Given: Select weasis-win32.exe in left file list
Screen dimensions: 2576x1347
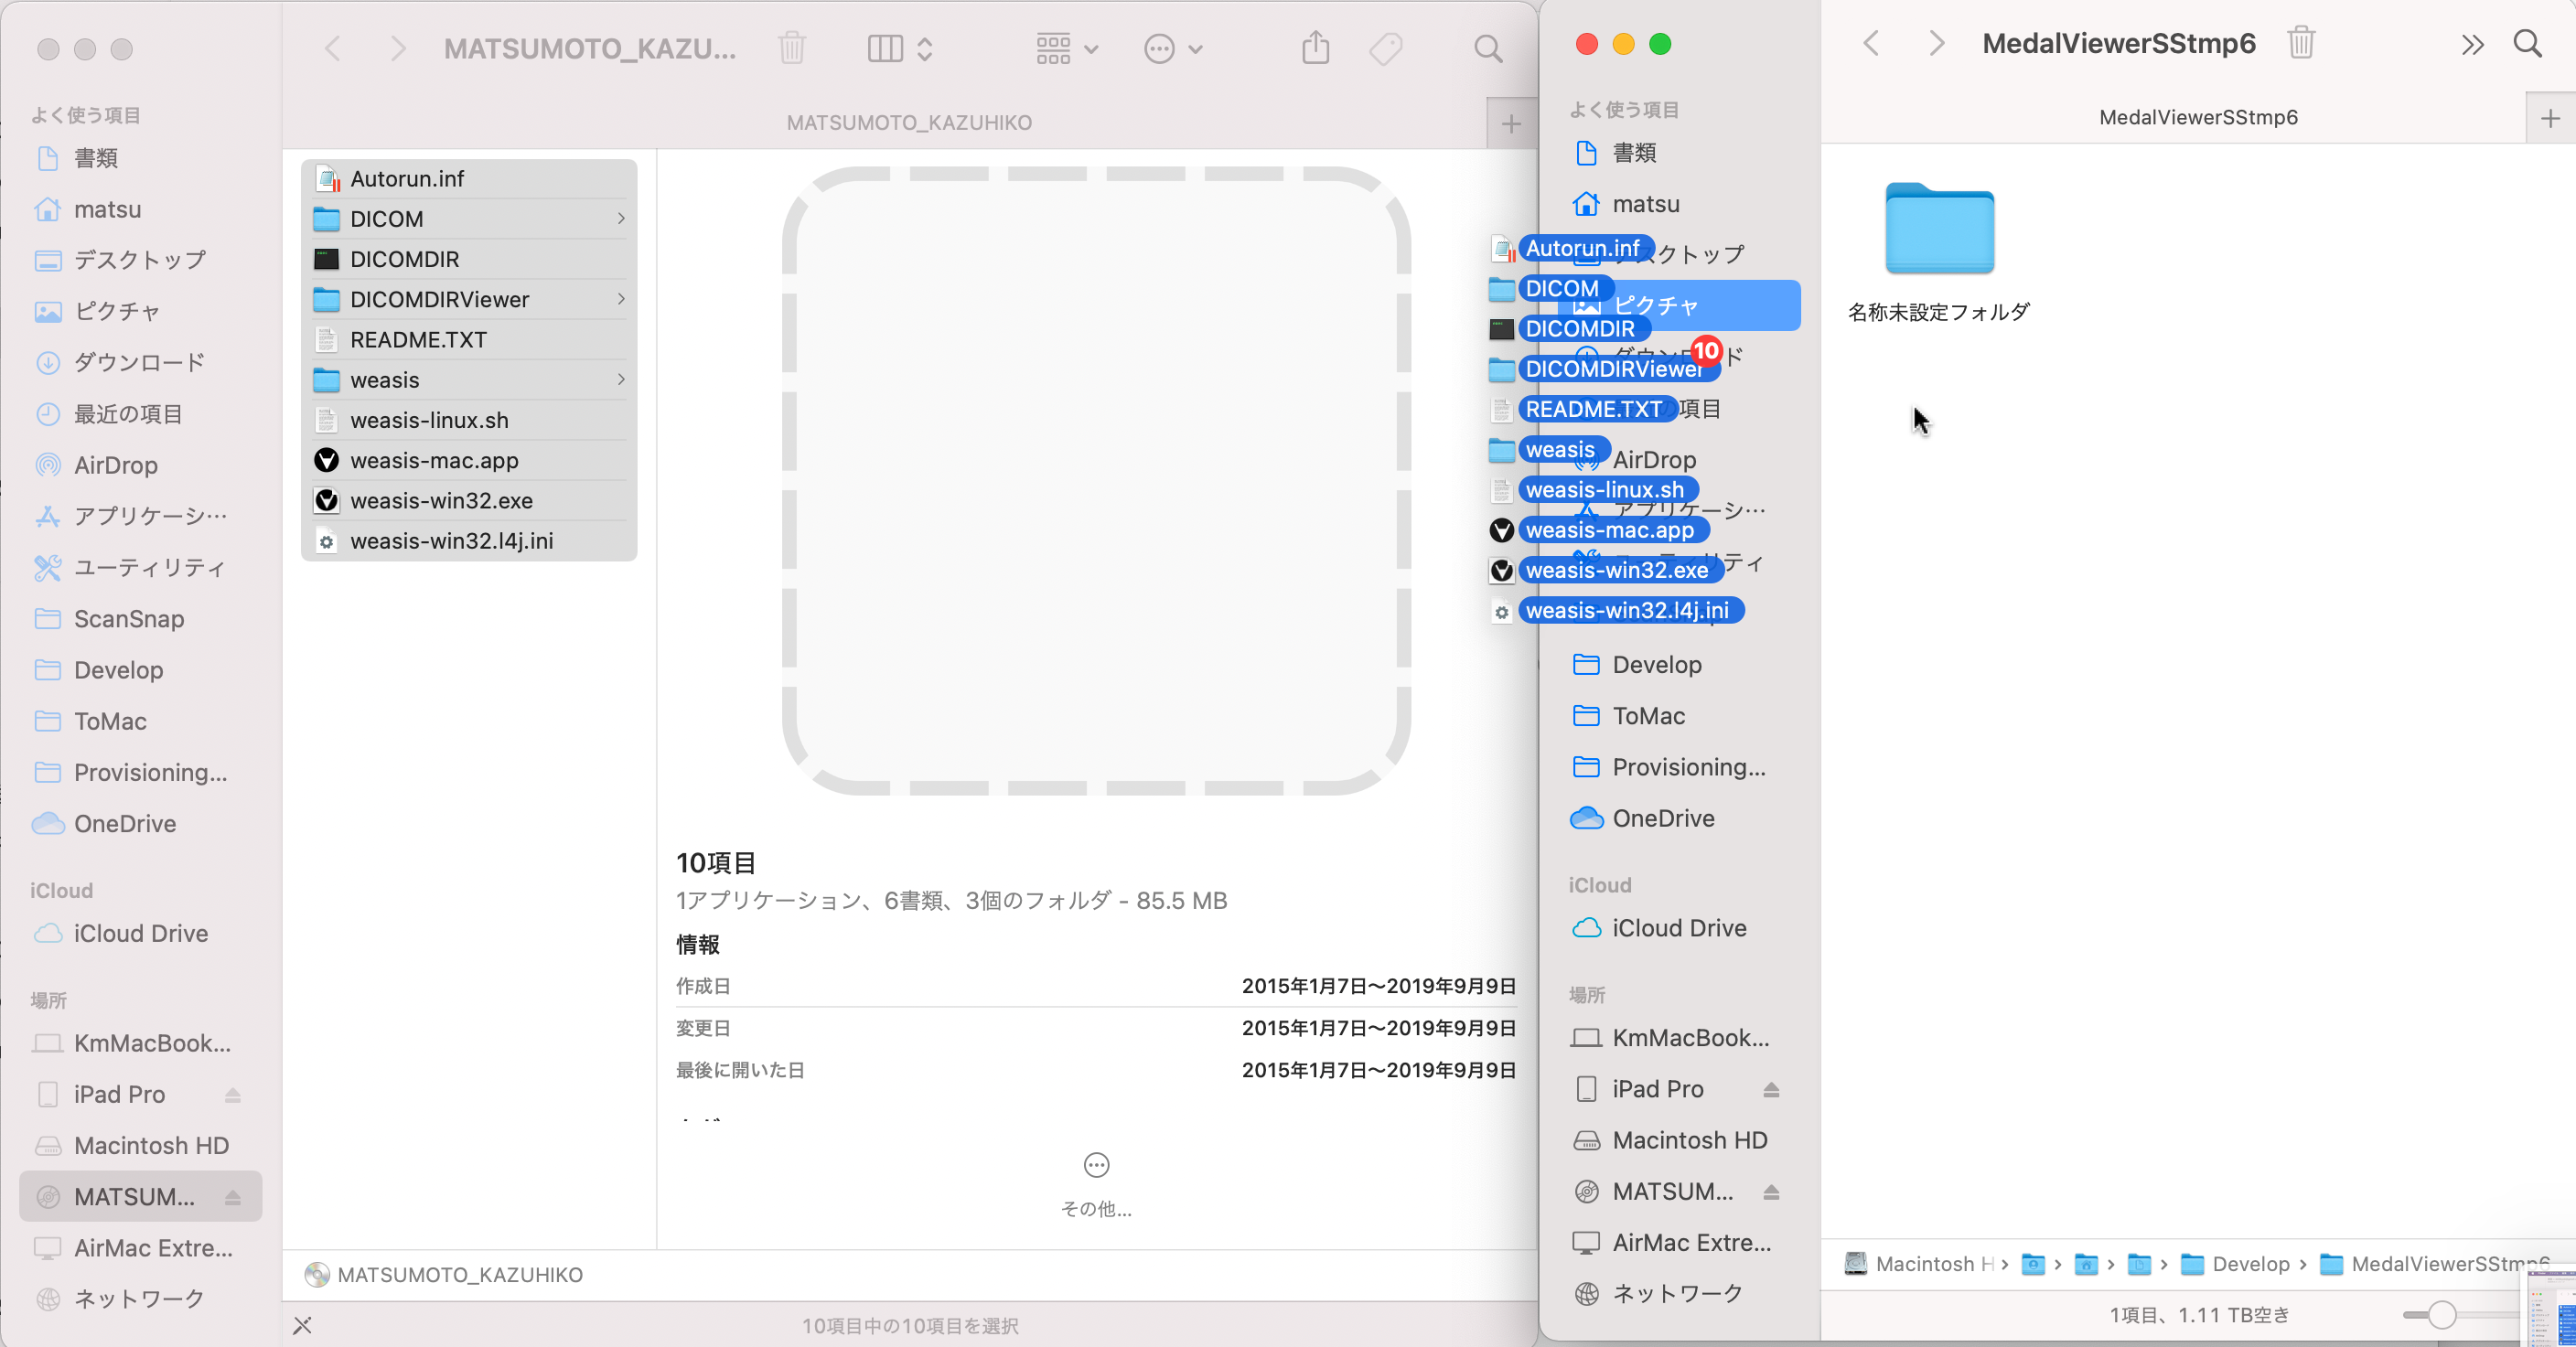Looking at the screenshot, I should pos(469,500).
